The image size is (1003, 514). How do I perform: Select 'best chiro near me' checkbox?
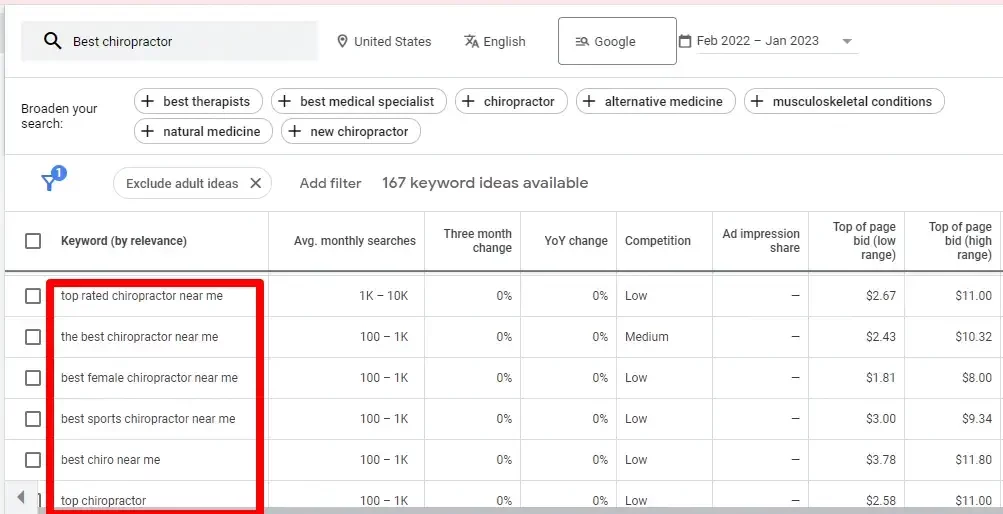tap(33, 460)
